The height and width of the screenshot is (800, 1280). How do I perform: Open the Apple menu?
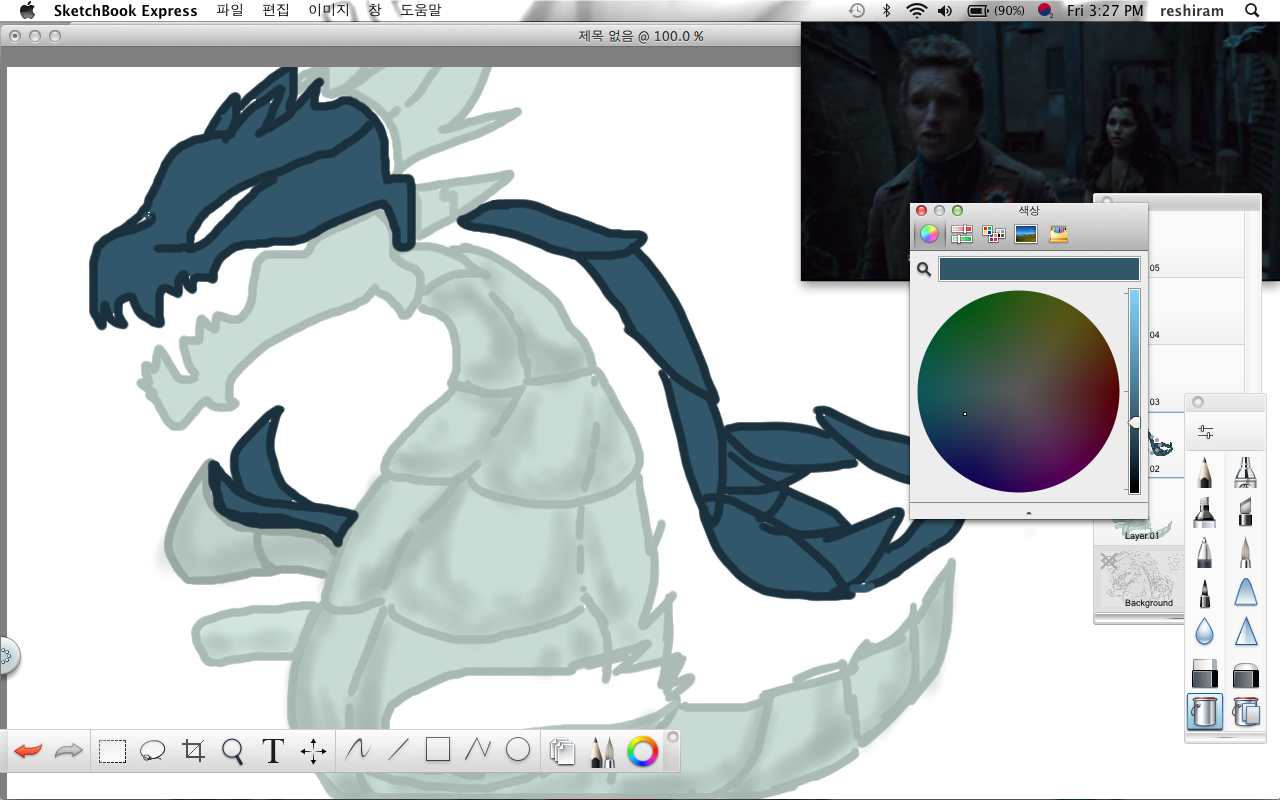27,10
